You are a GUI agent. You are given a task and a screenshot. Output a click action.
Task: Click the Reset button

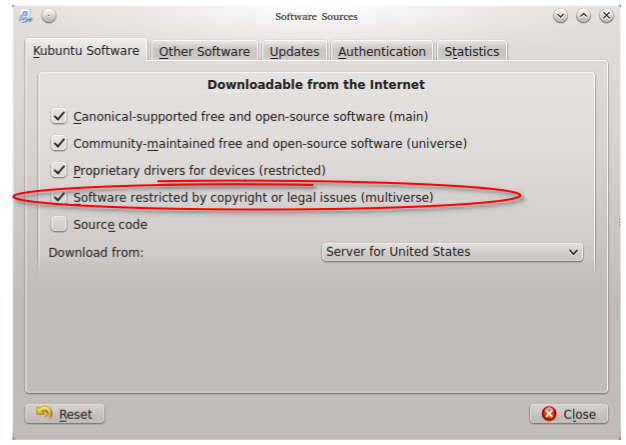(65, 413)
